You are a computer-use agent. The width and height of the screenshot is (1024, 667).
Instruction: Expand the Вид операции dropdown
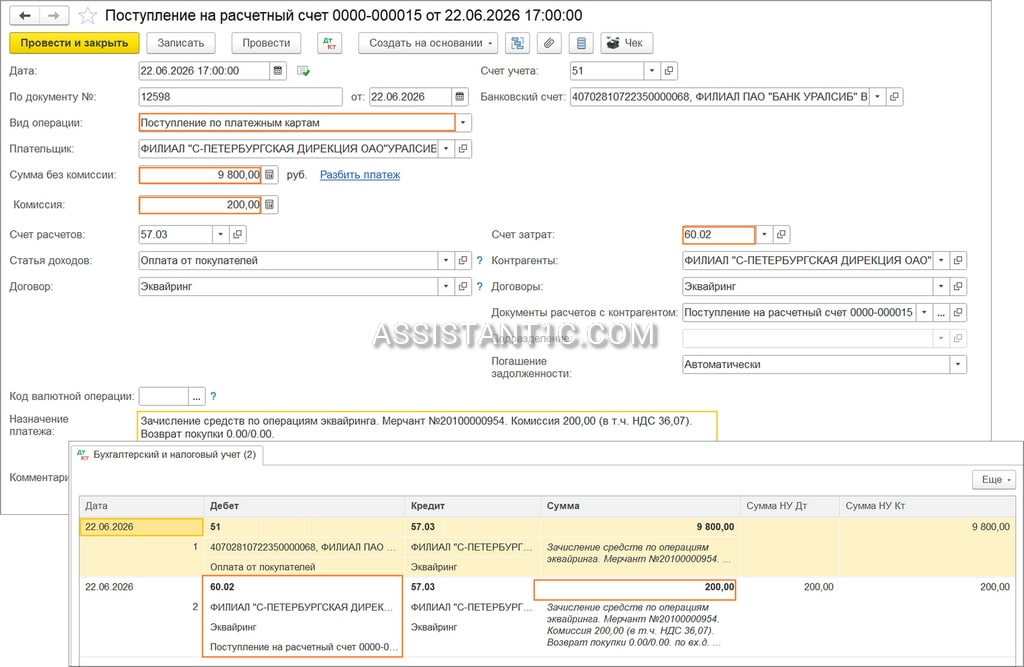pos(463,123)
